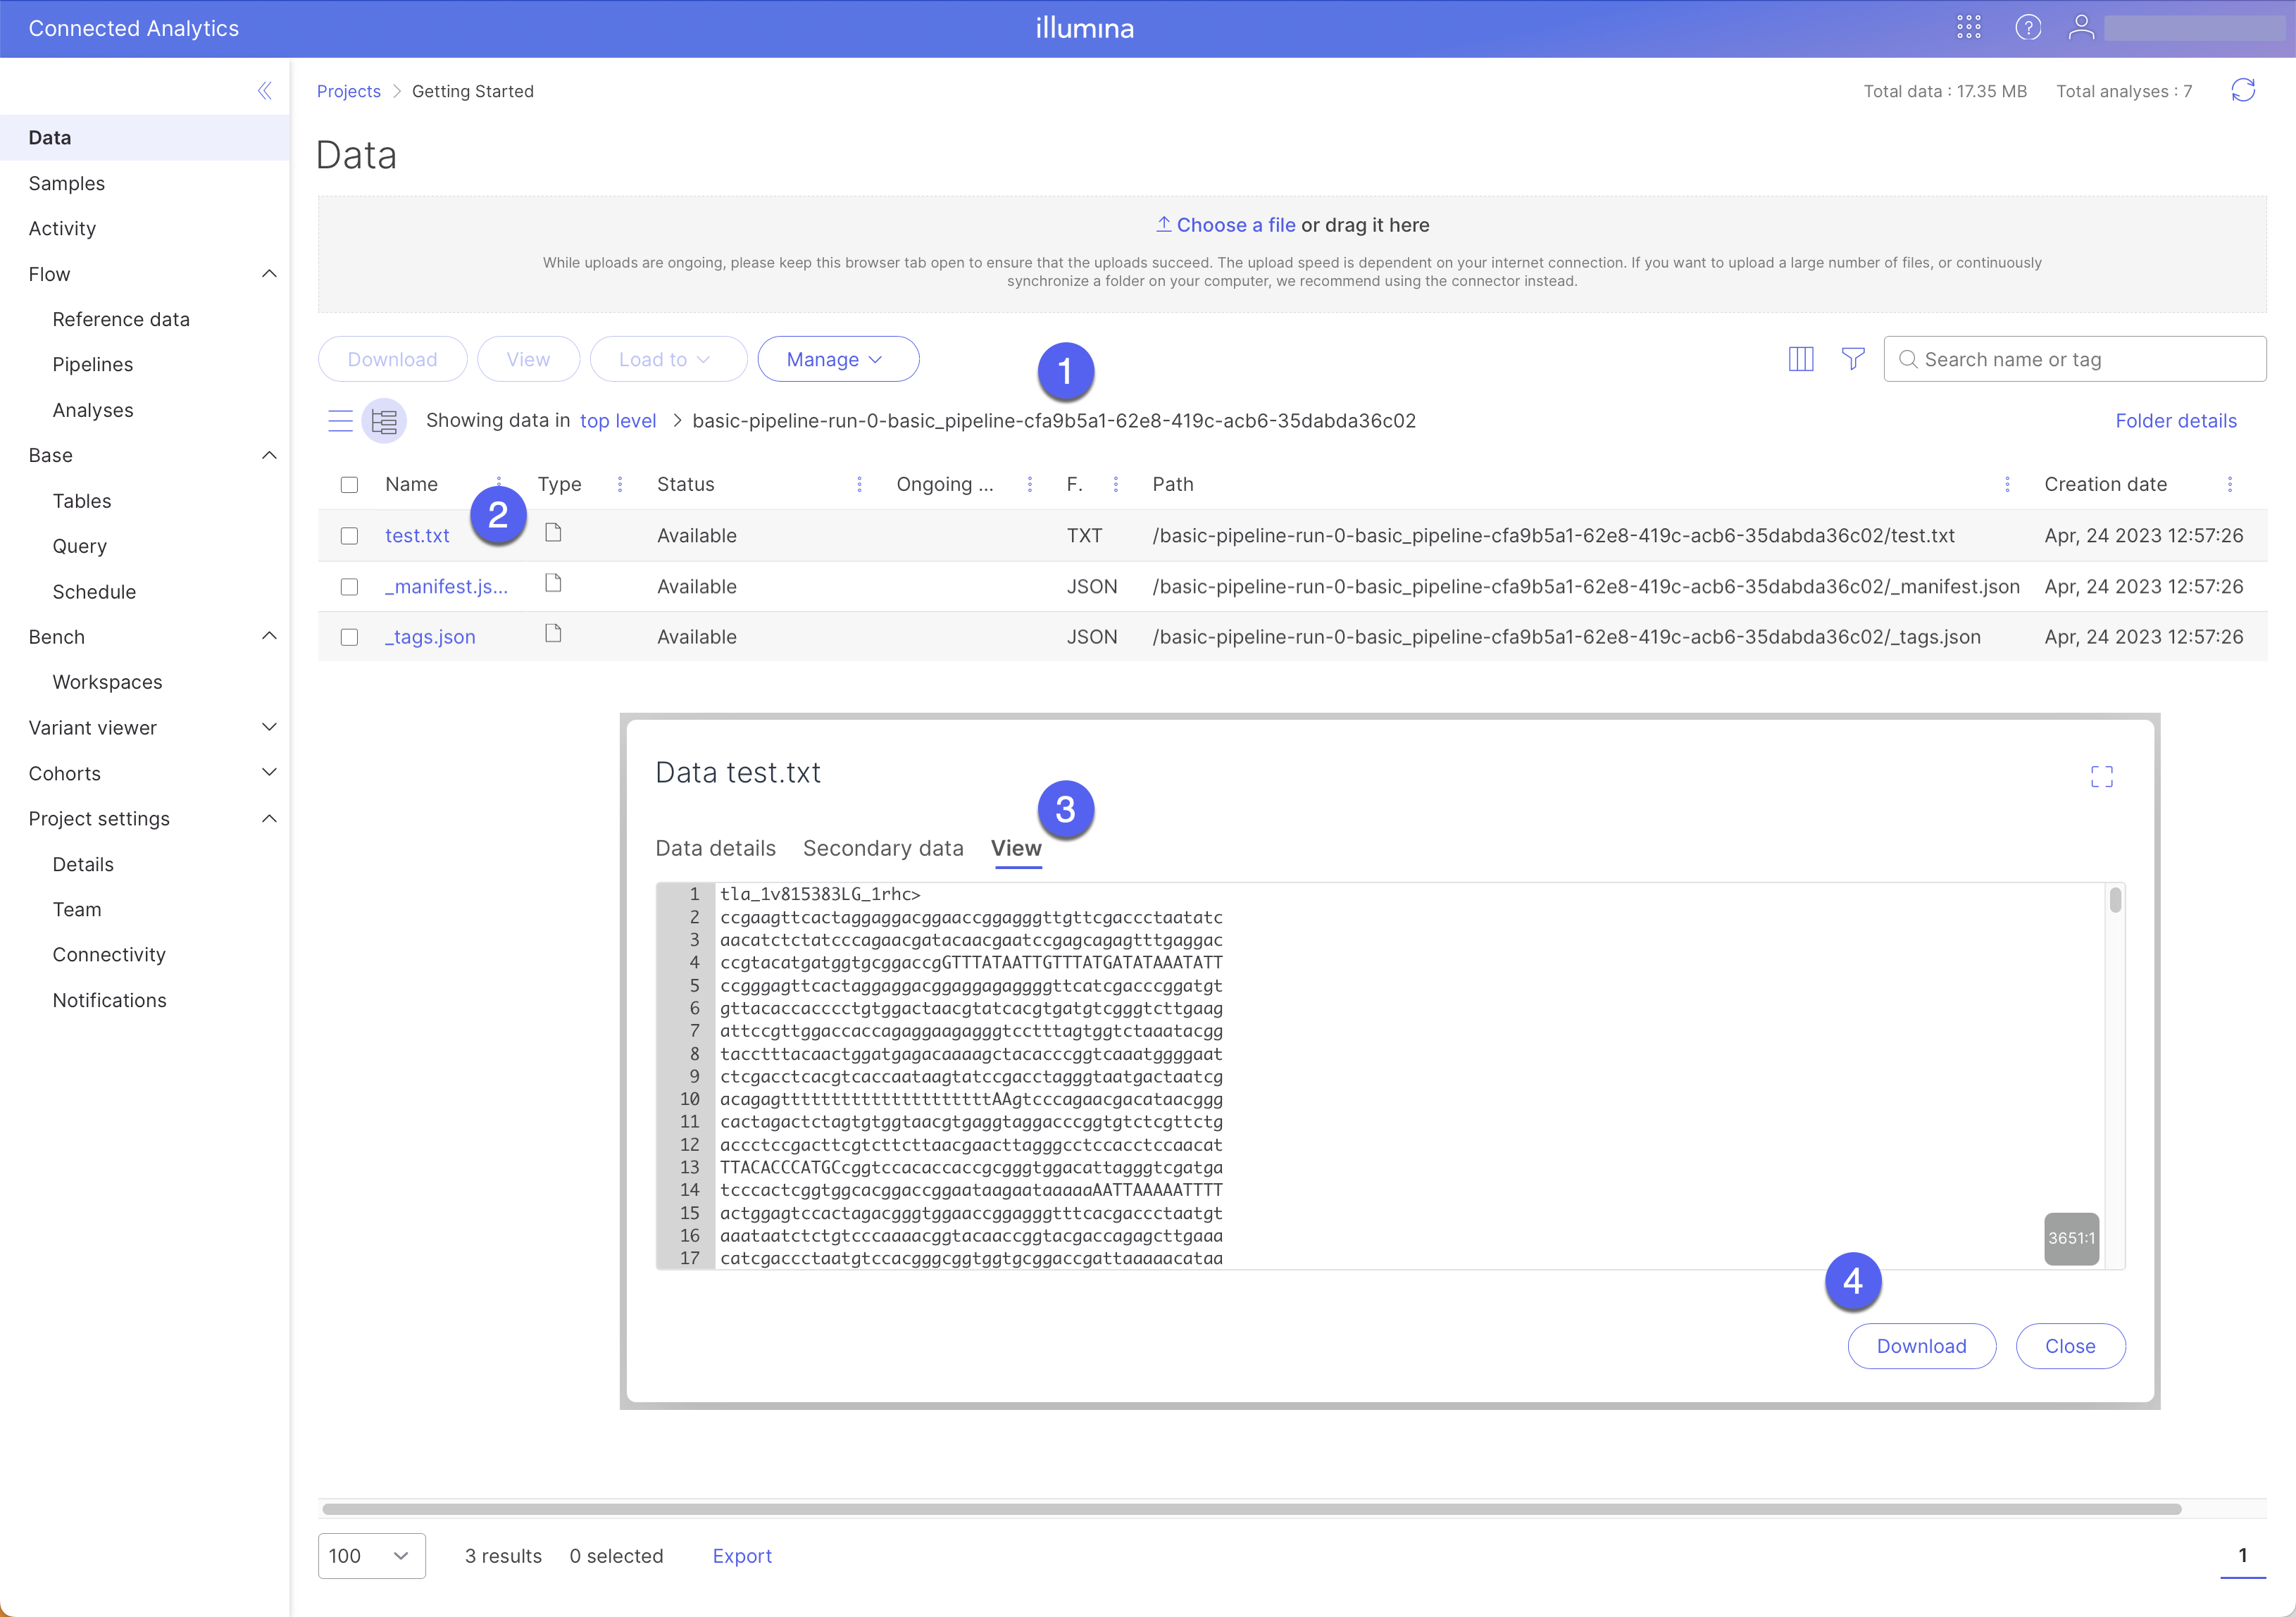This screenshot has width=2296, height=1617.
Task: Check the box for the test.txt row
Action: coord(349,536)
